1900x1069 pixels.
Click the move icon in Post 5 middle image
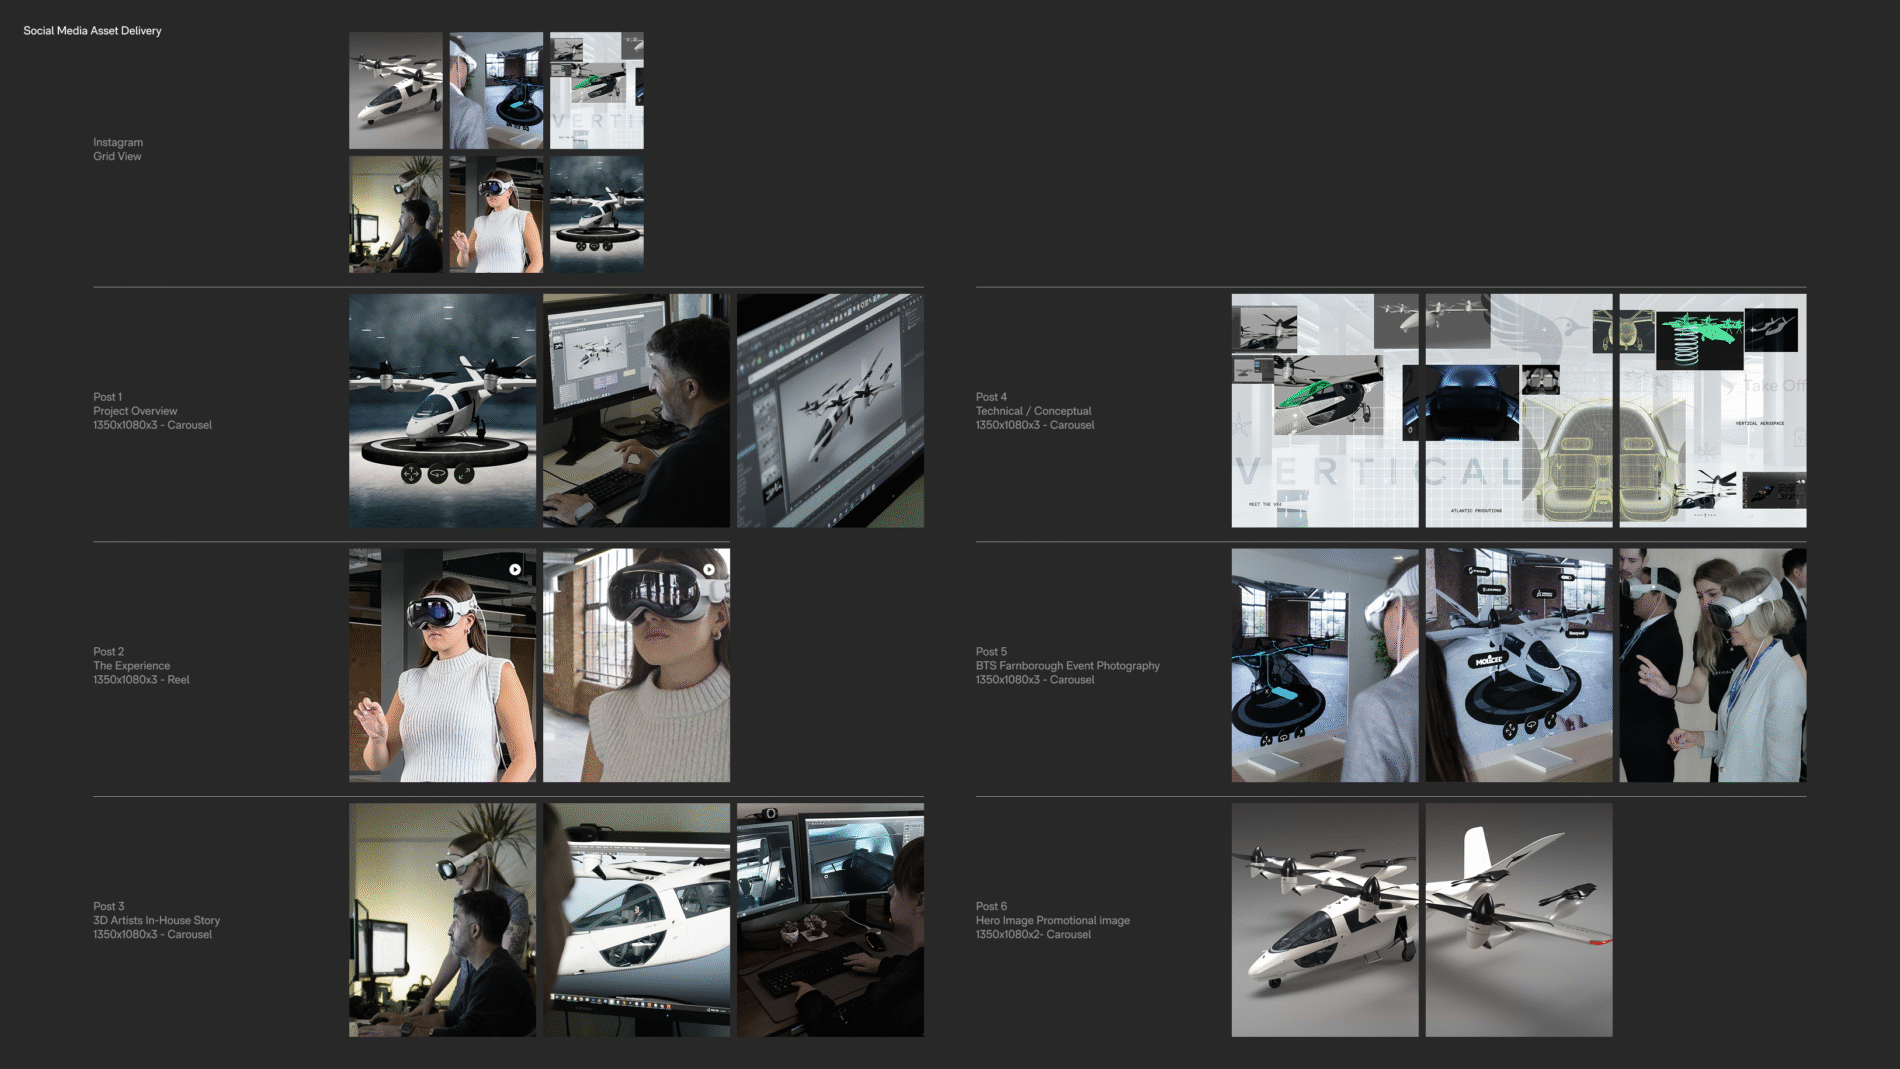click(1512, 731)
